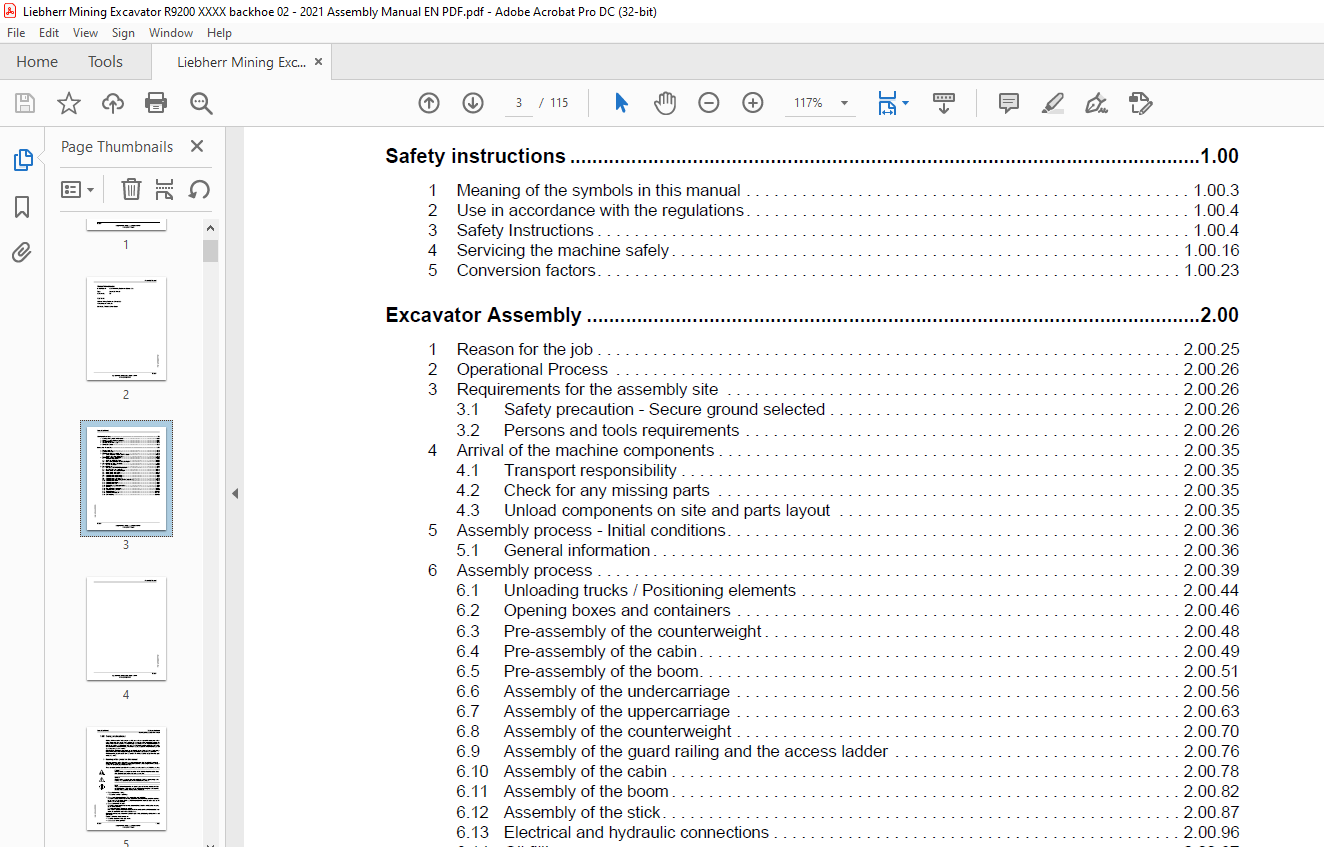Open the Window menu
This screenshot has height=847, width=1324.
(171, 33)
